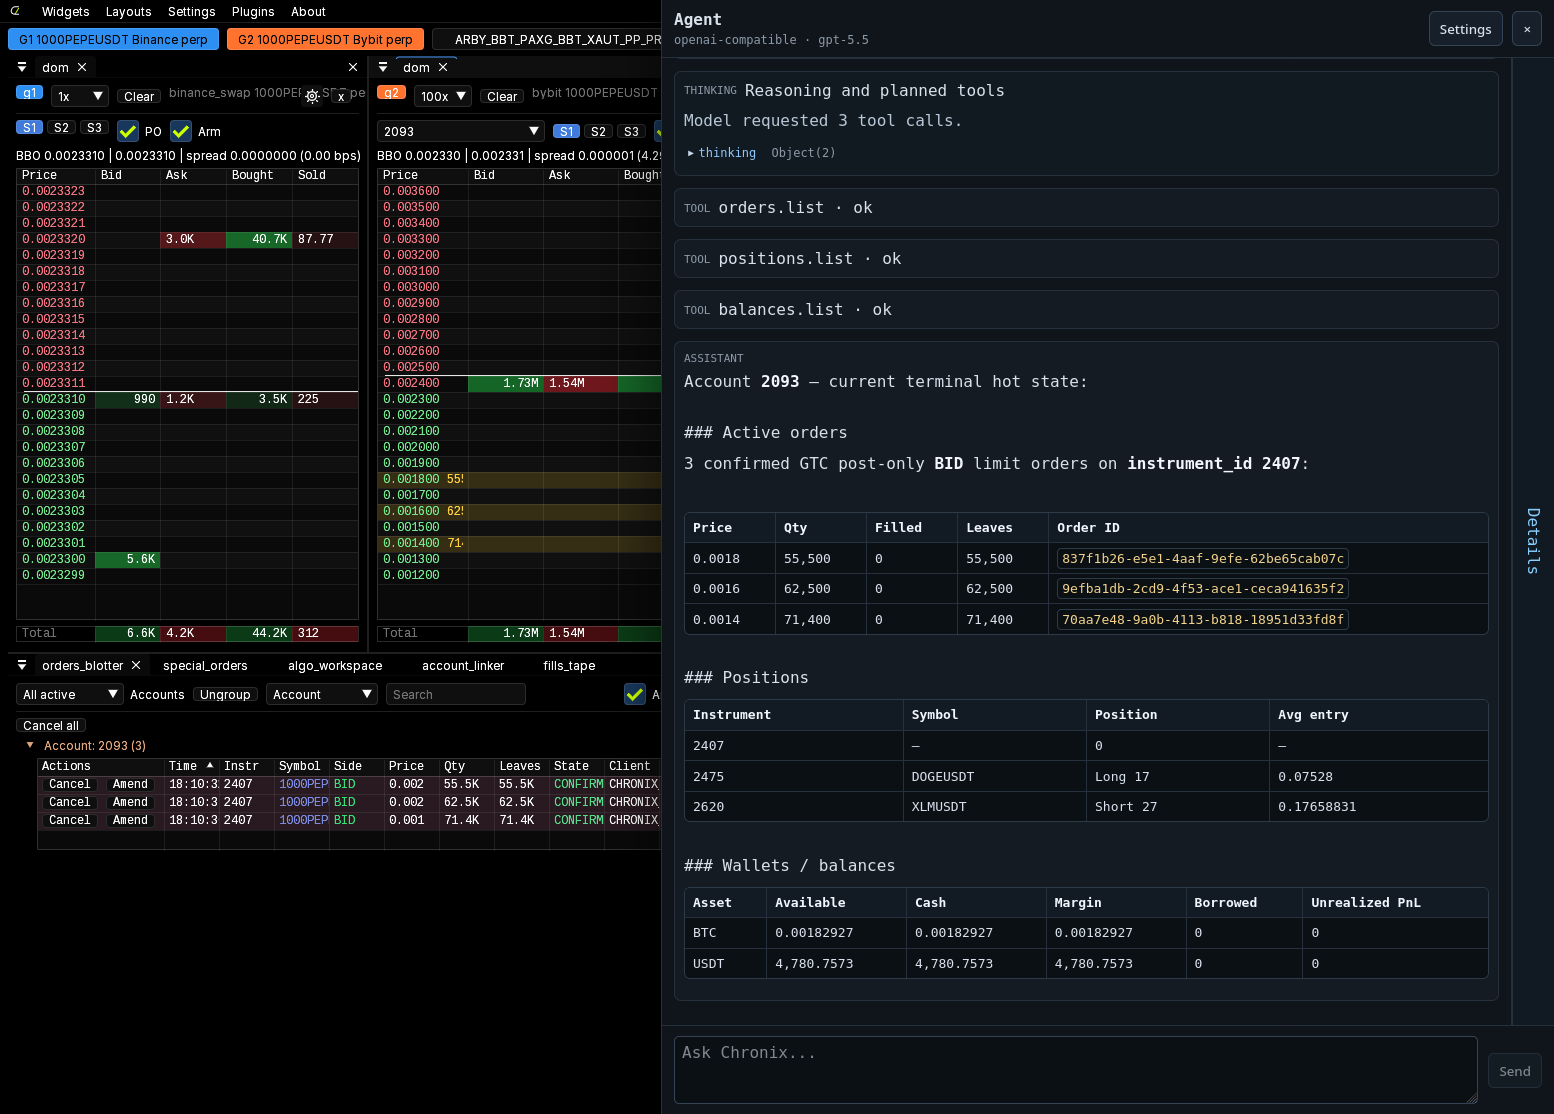Open the 2093 account dropdown
The width and height of the screenshot is (1554, 1114).
[x=461, y=131]
